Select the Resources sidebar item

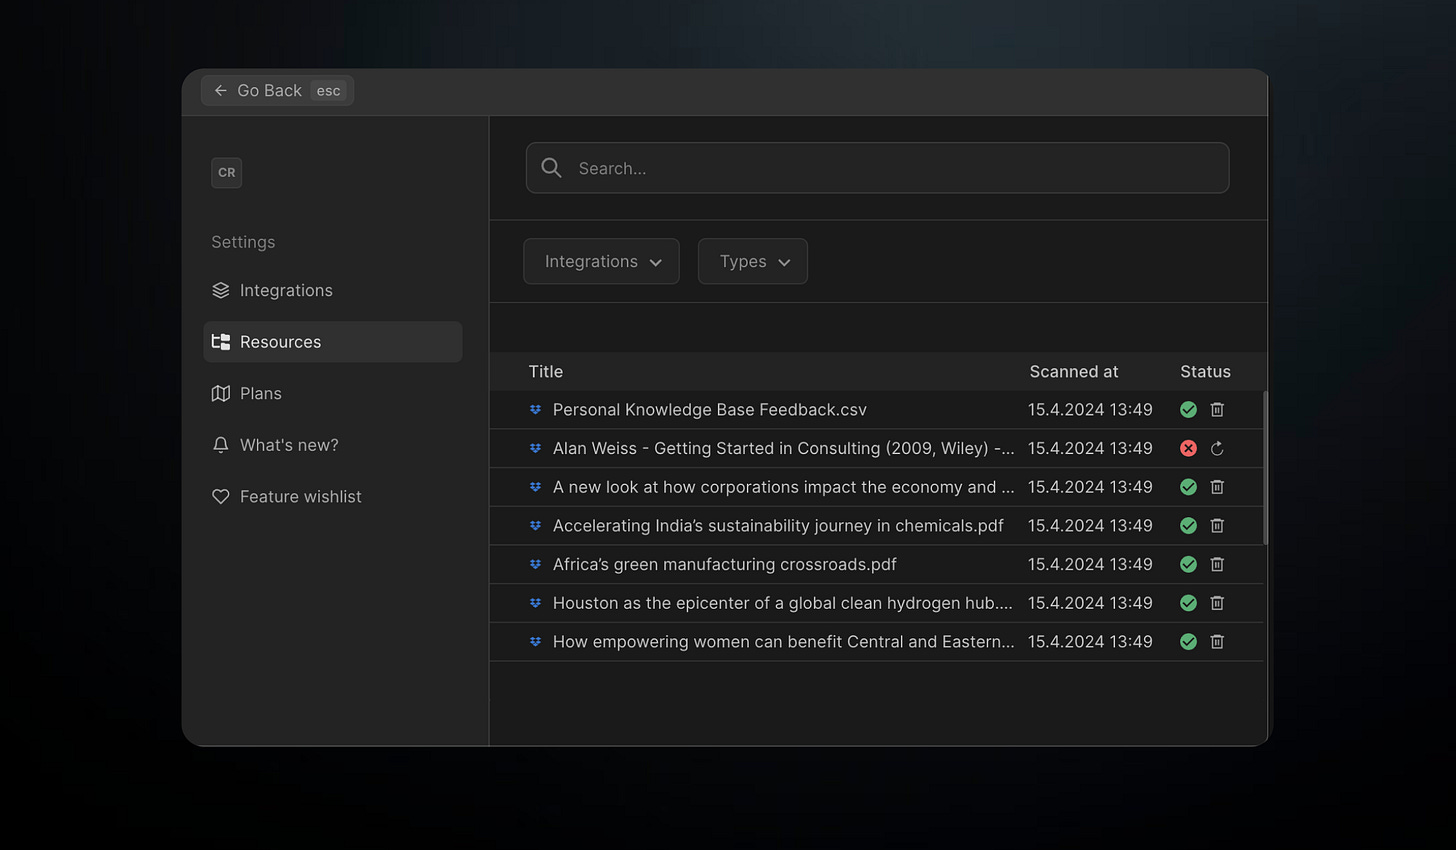tap(332, 342)
